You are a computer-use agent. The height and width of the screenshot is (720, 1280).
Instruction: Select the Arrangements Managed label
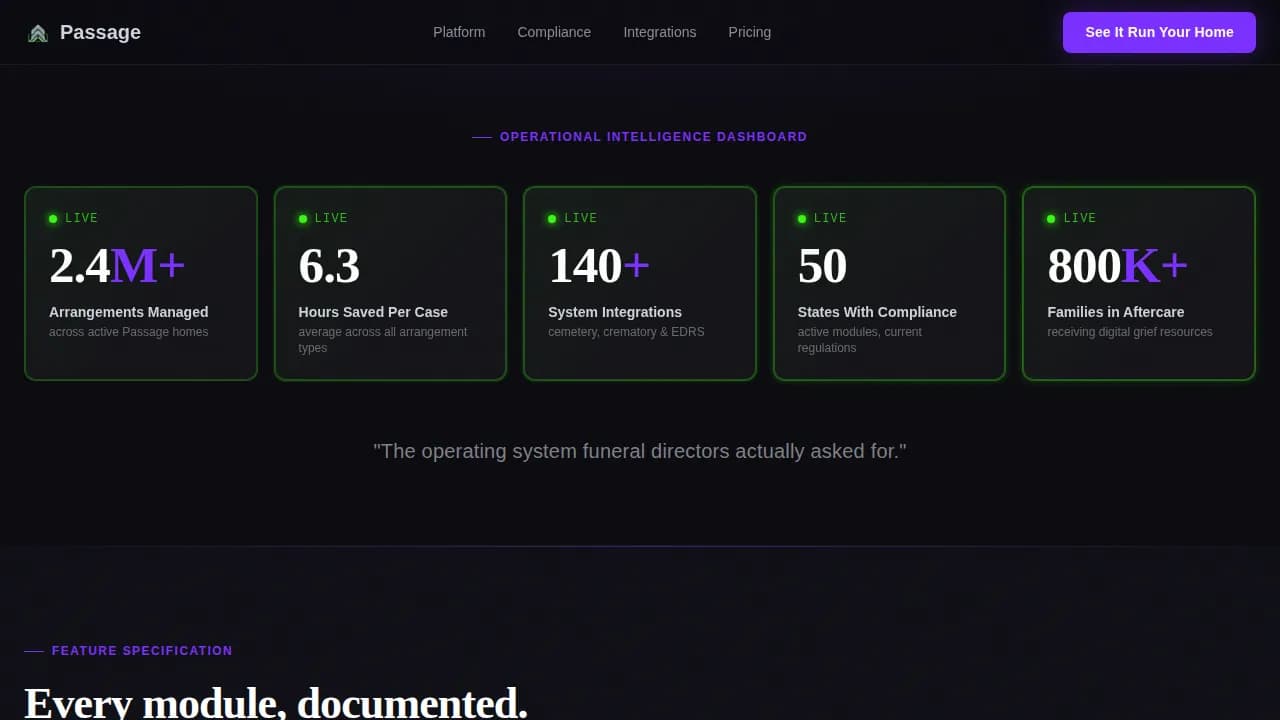tap(129, 312)
